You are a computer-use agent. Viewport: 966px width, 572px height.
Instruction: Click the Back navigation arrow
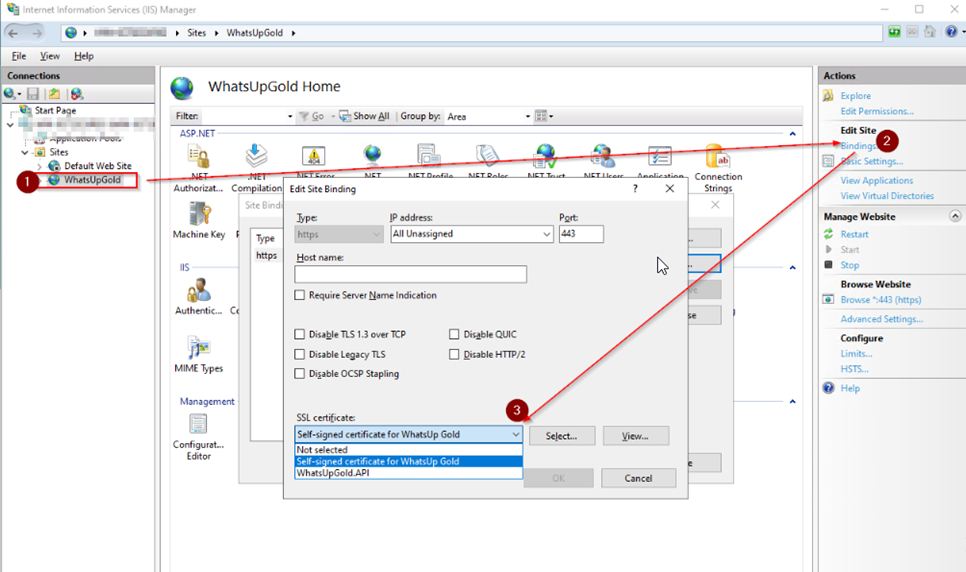[x=13, y=33]
